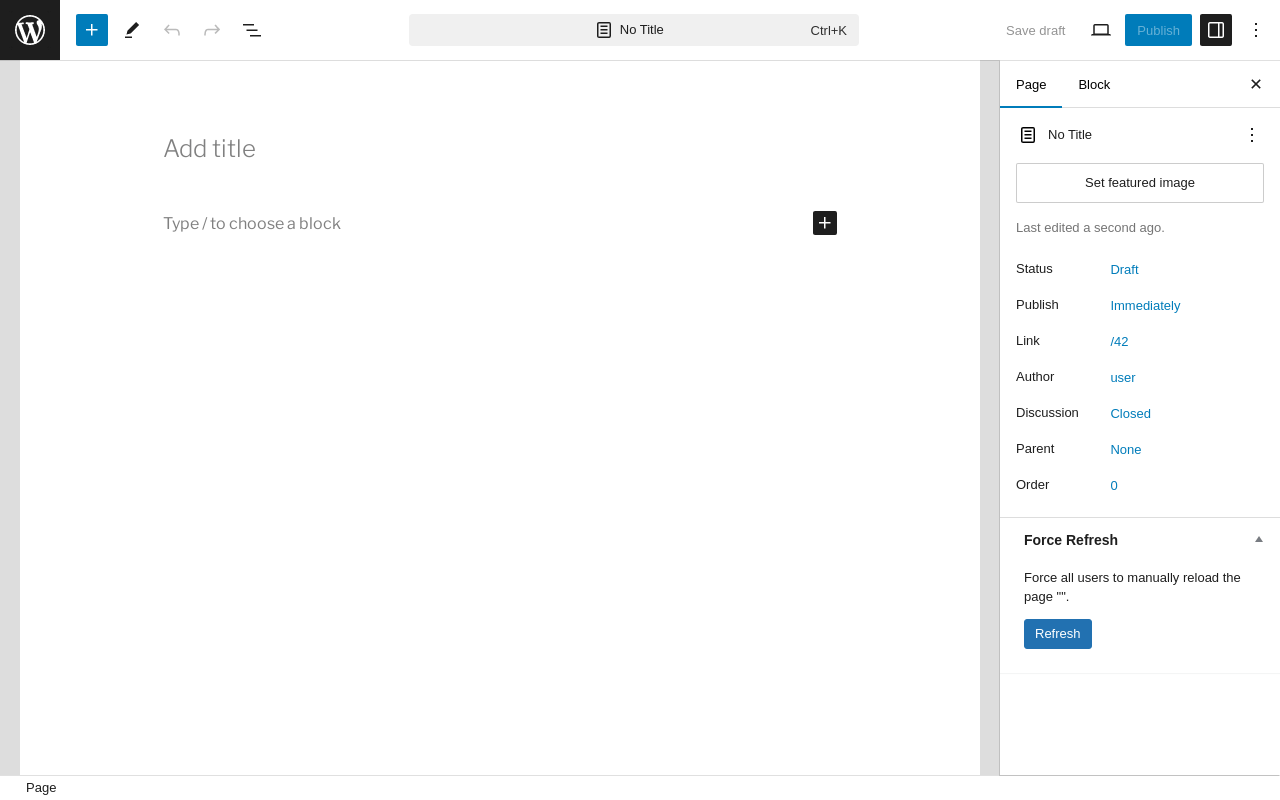The height and width of the screenshot is (800, 1280).
Task: Open the Document Overview list icon
Action: pyautogui.click(x=252, y=30)
